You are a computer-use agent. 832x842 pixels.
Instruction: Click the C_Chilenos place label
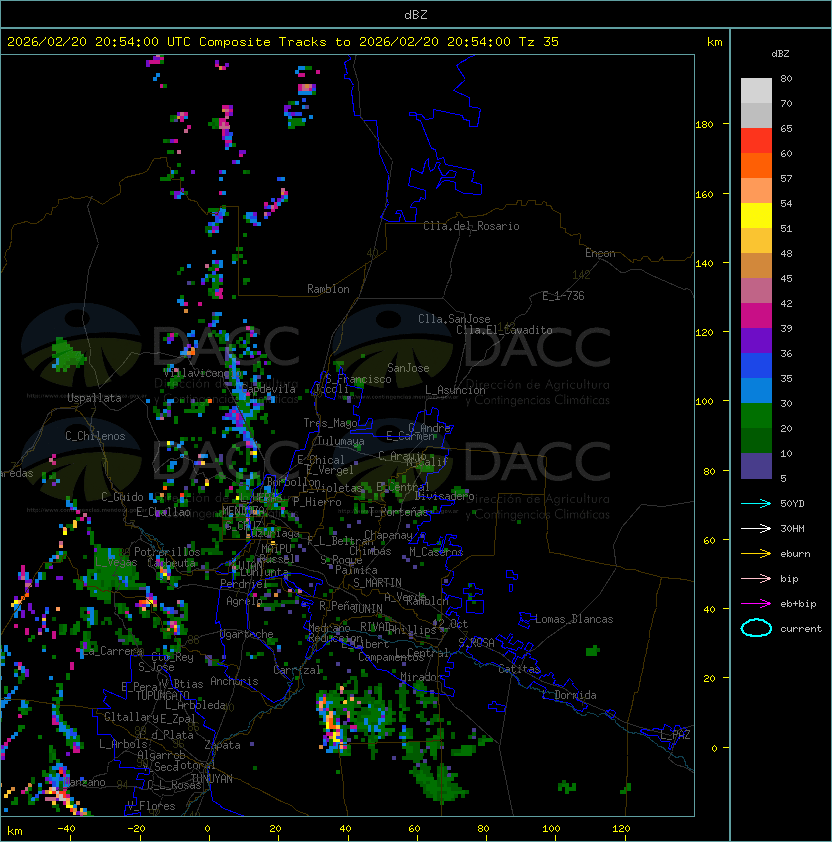tap(95, 436)
